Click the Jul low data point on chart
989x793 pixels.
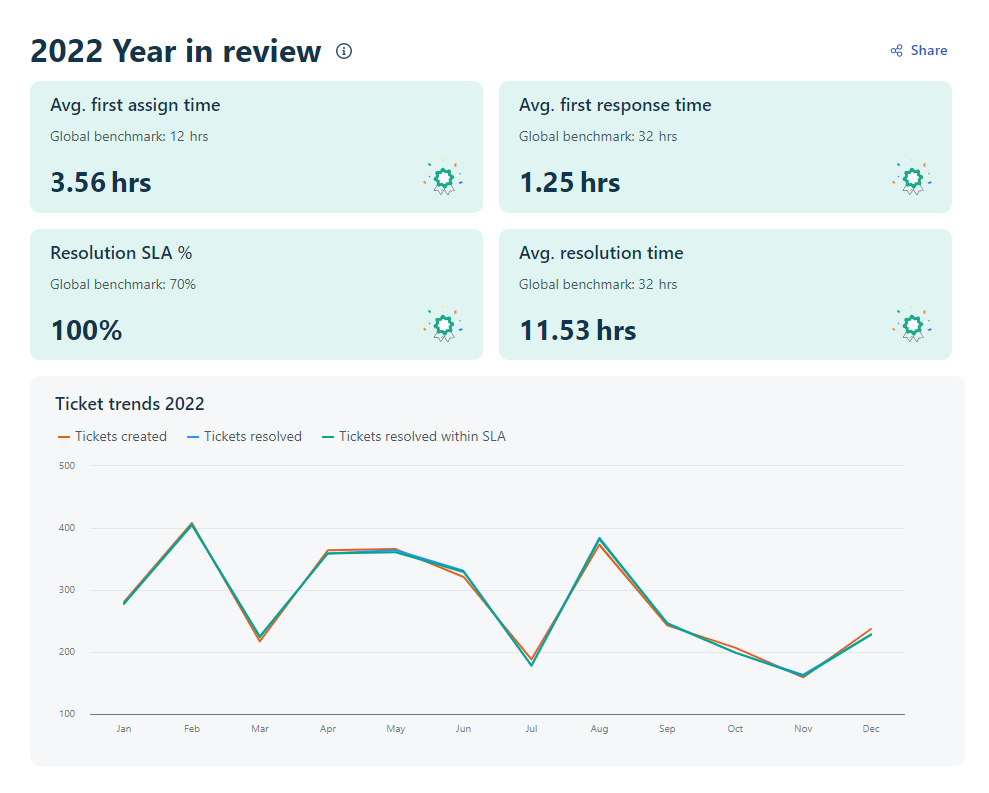click(x=532, y=664)
